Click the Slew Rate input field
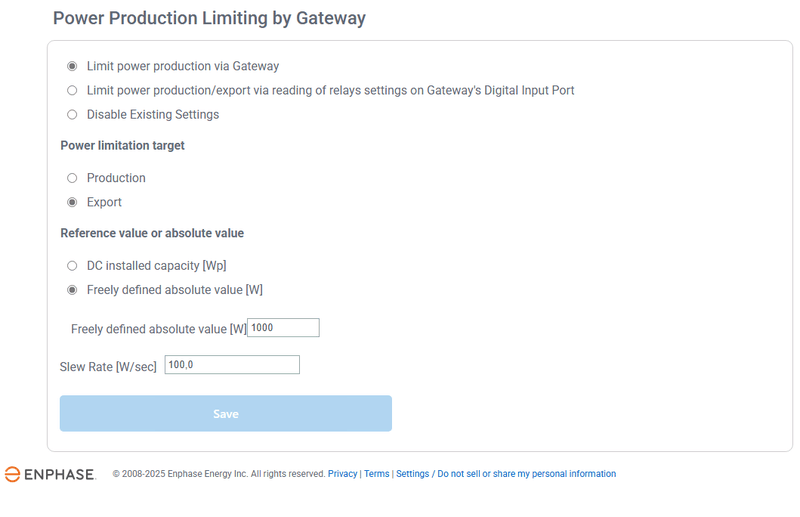The height and width of the screenshot is (517, 800). pyautogui.click(x=232, y=365)
